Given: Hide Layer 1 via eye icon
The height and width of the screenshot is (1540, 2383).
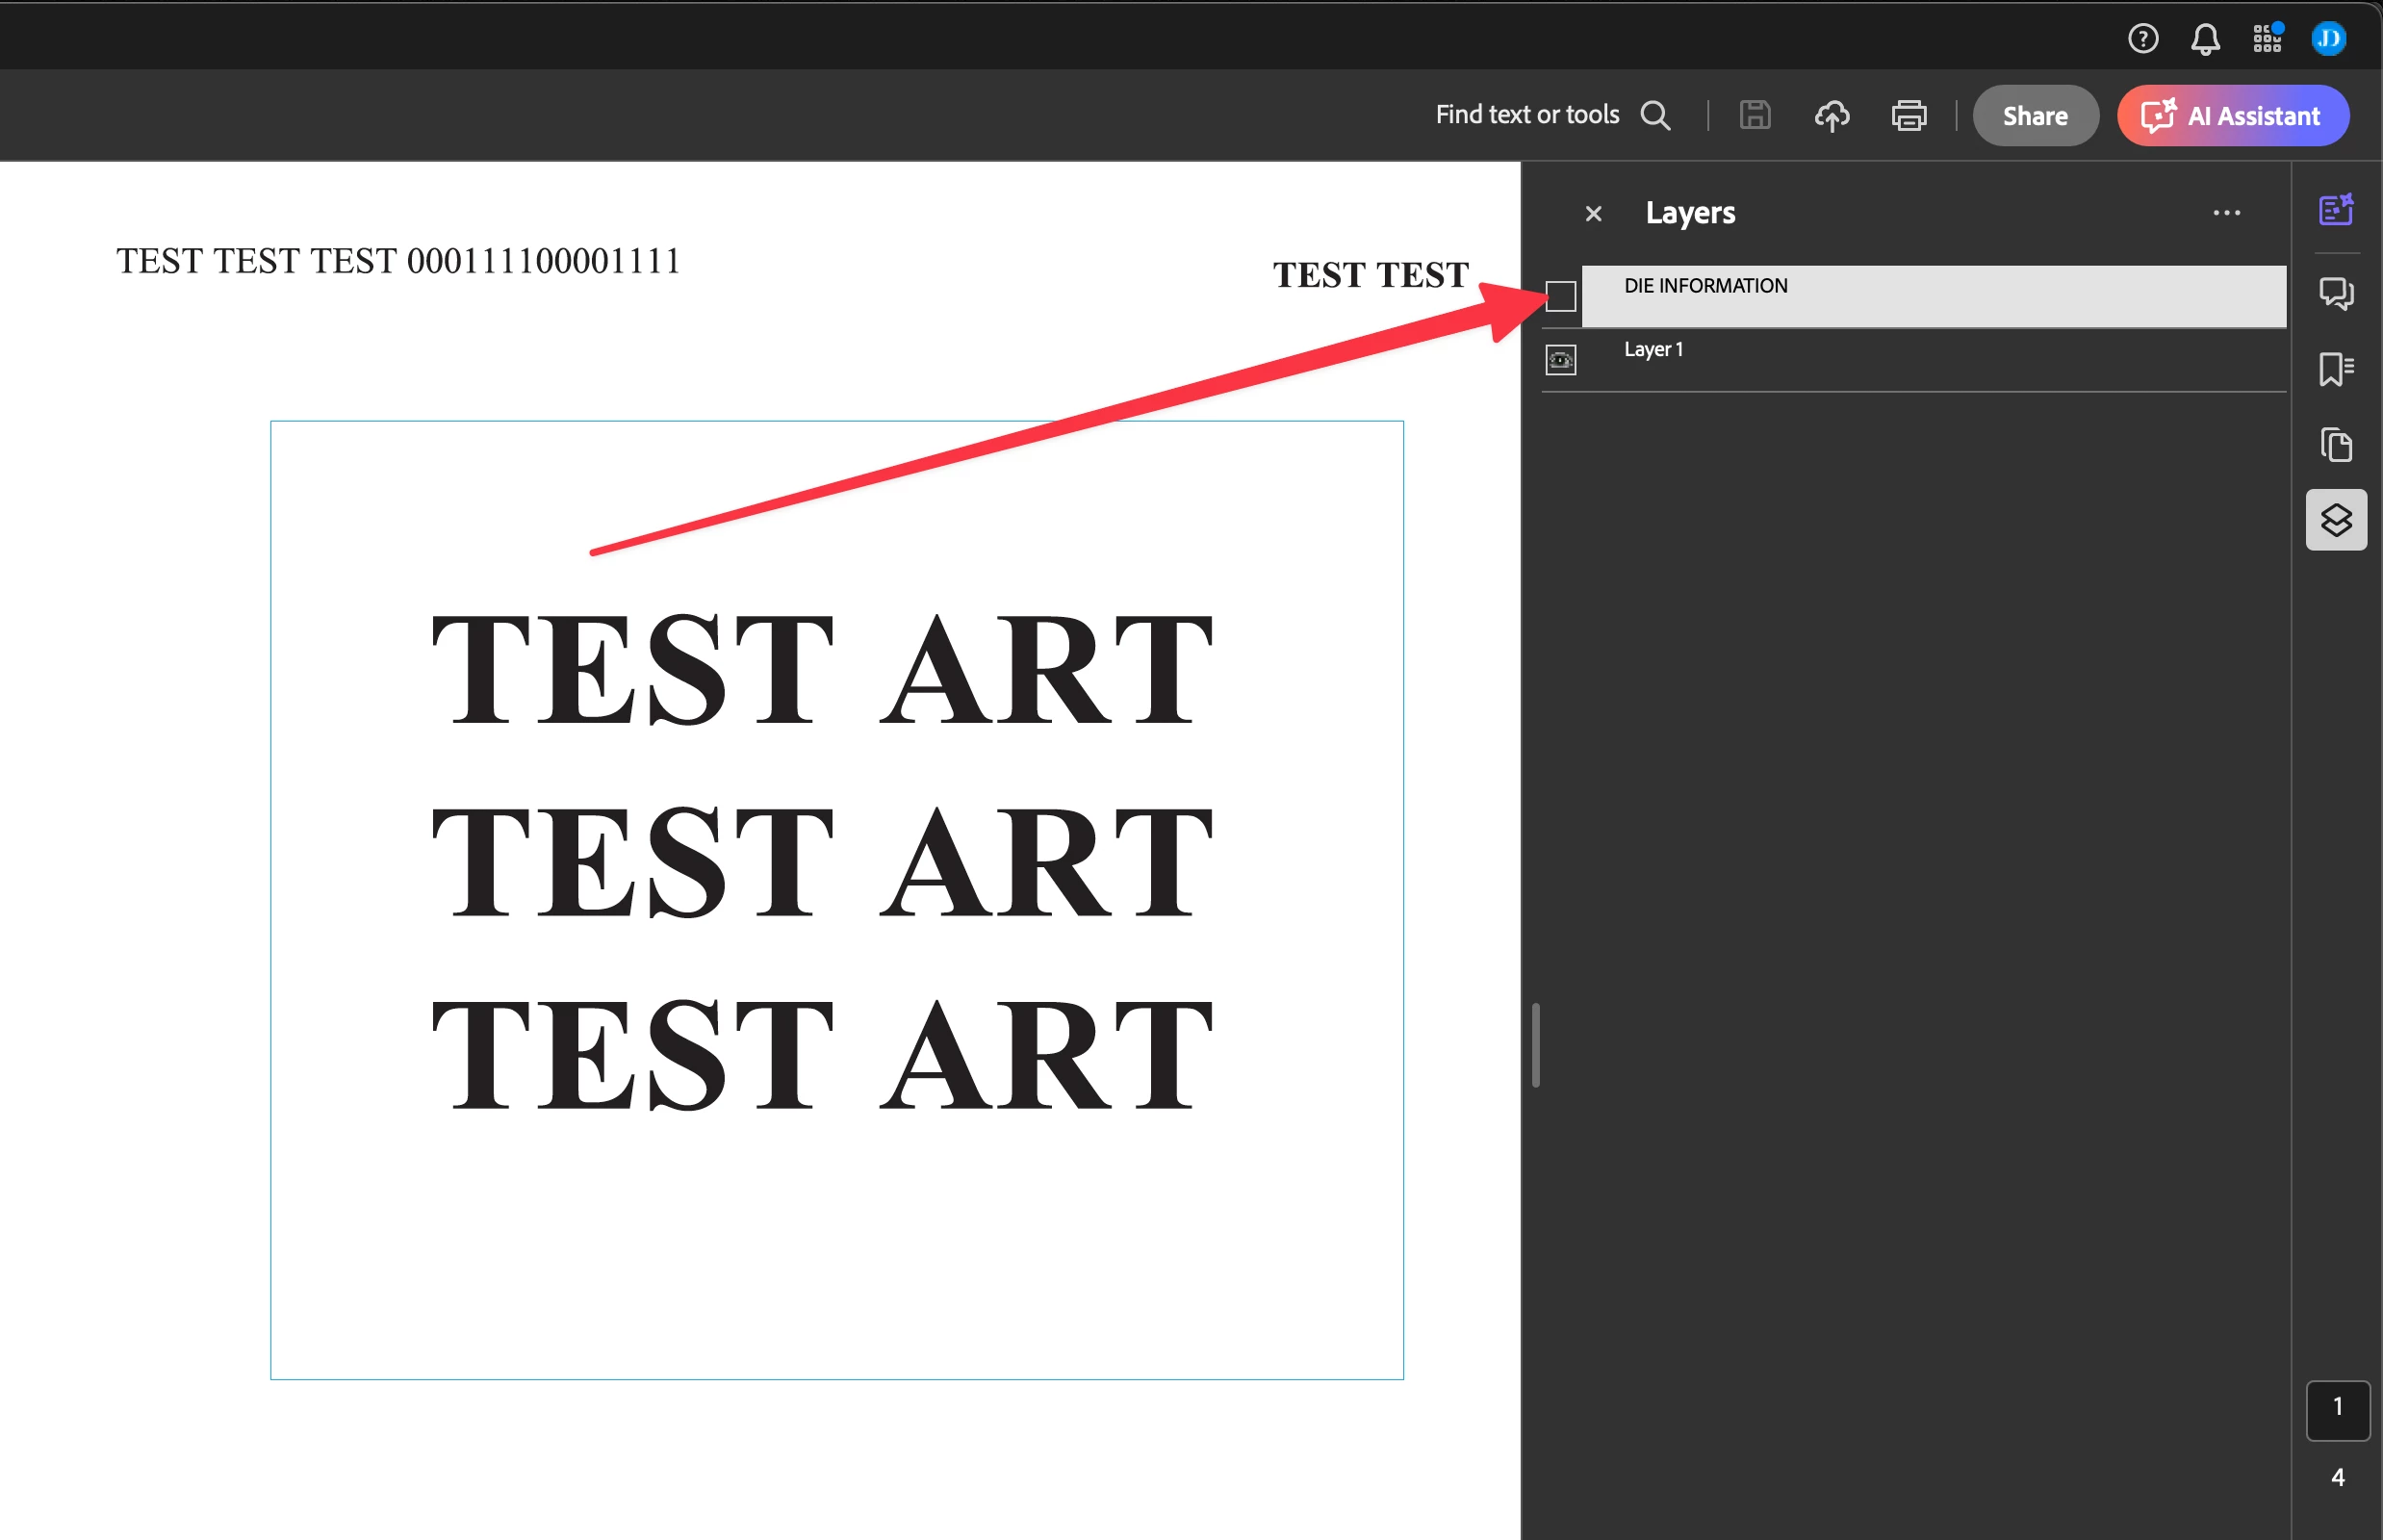Looking at the screenshot, I should click(1560, 360).
